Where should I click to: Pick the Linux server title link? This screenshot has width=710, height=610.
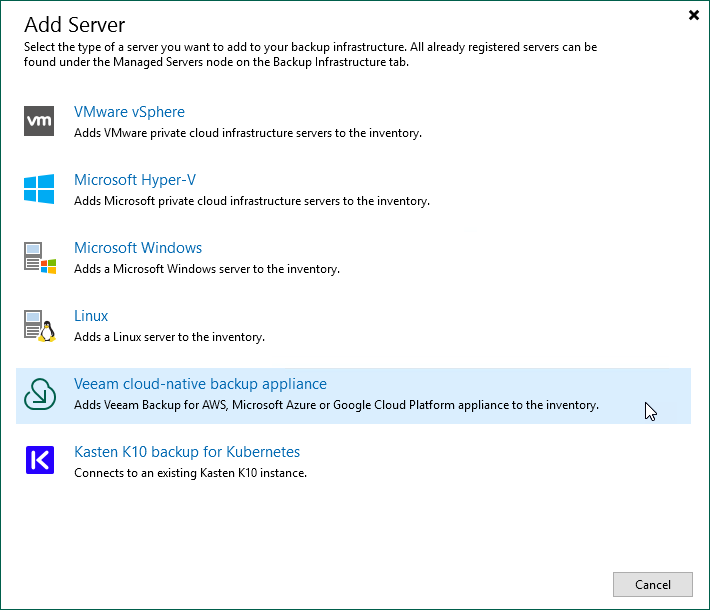pos(91,316)
